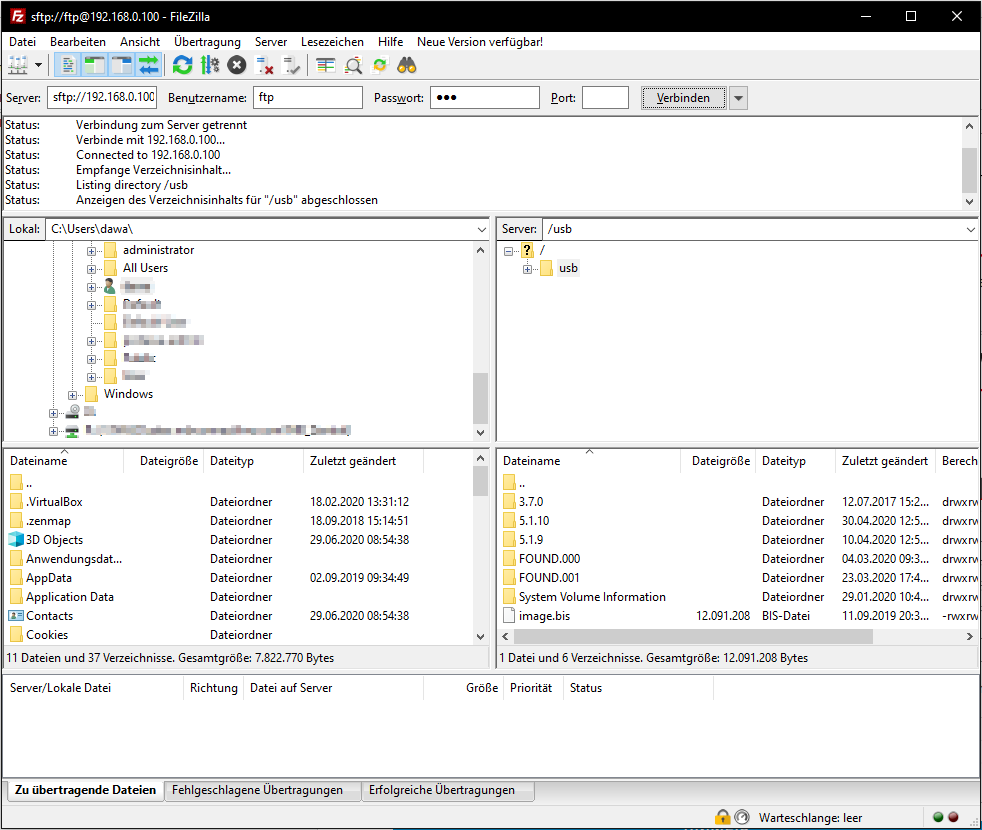Click the AppData folder icon

[x=16, y=578]
